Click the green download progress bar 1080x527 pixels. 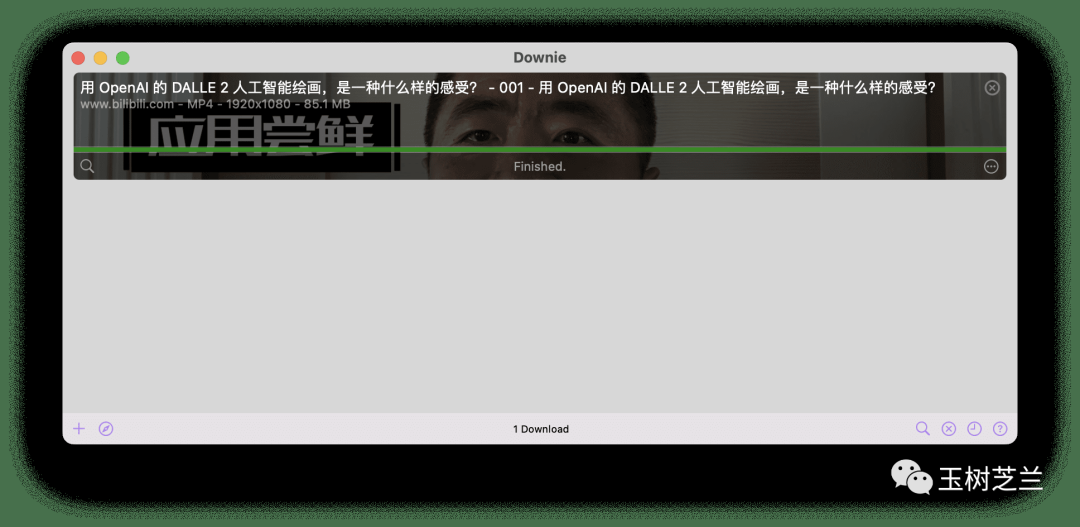(x=540, y=149)
